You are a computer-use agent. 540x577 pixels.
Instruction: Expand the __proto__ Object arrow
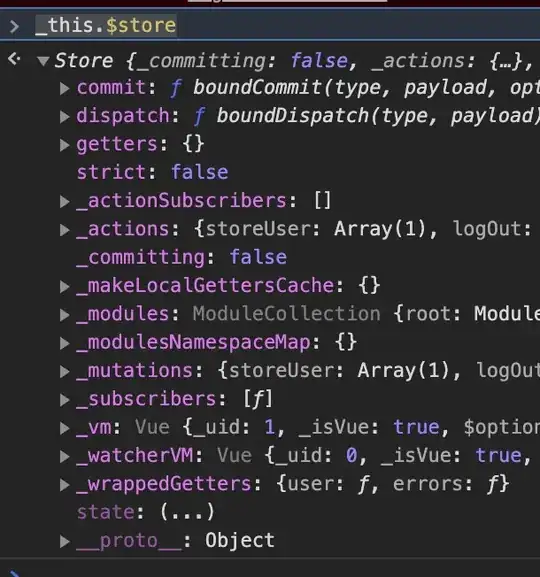[65, 542]
